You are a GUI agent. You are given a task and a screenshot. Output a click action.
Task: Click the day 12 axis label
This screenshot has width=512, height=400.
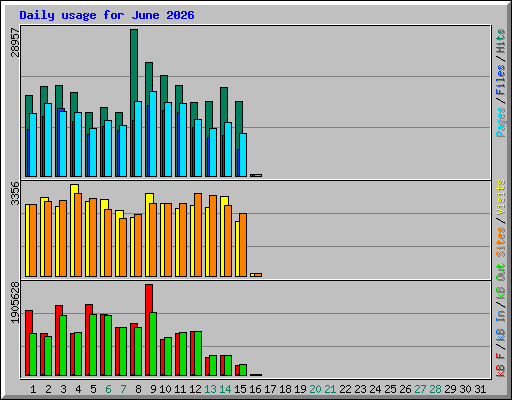tap(195, 389)
